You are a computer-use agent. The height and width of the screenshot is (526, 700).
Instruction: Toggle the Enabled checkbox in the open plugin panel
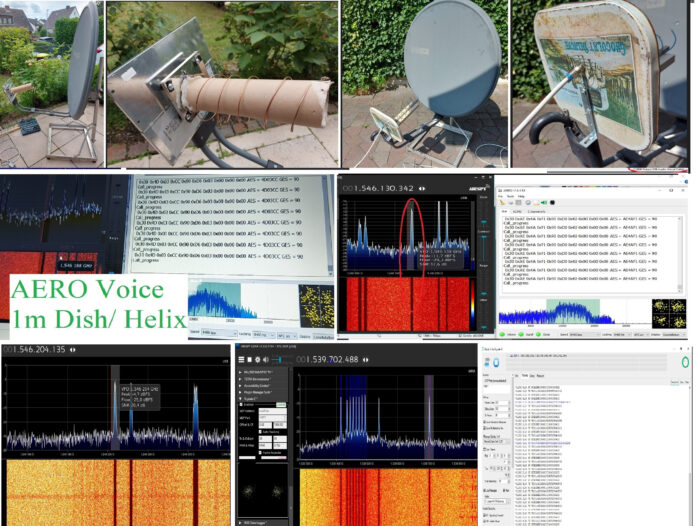coord(241,405)
